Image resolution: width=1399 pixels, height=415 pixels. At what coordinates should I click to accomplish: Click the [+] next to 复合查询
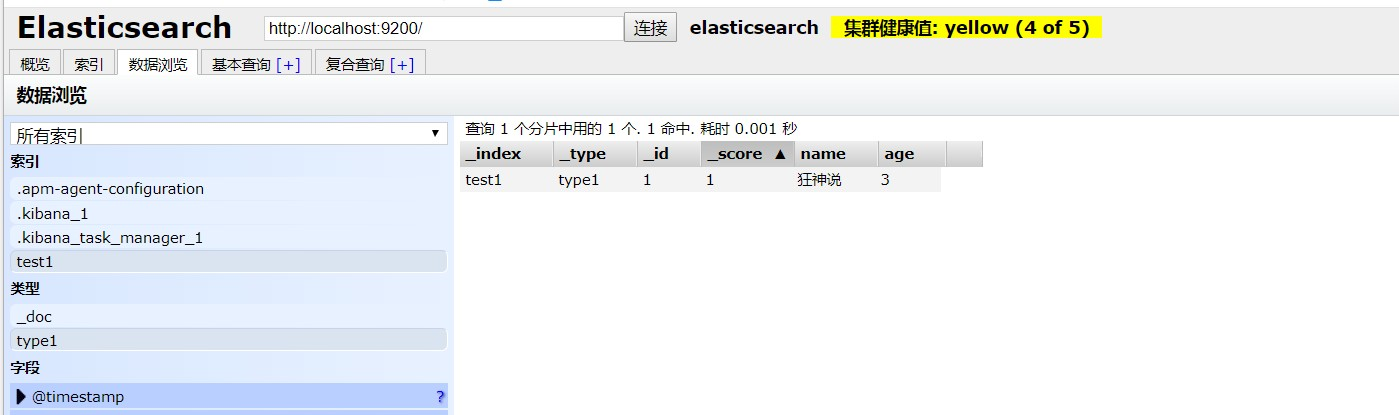pos(402,64)
